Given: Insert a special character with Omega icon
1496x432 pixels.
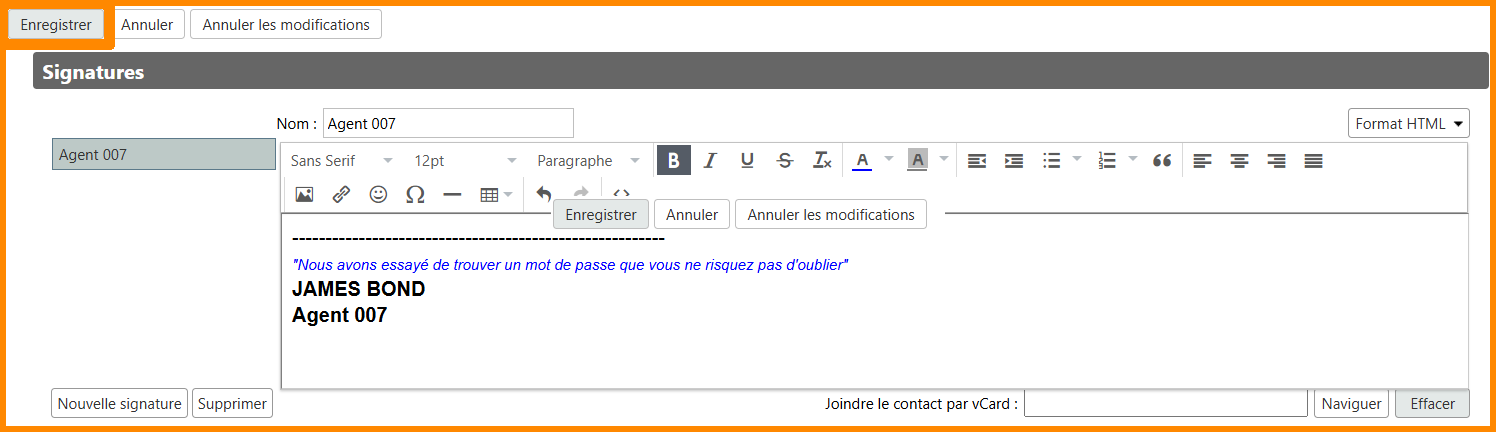Looking at the screenshot, I should [415, 195].
